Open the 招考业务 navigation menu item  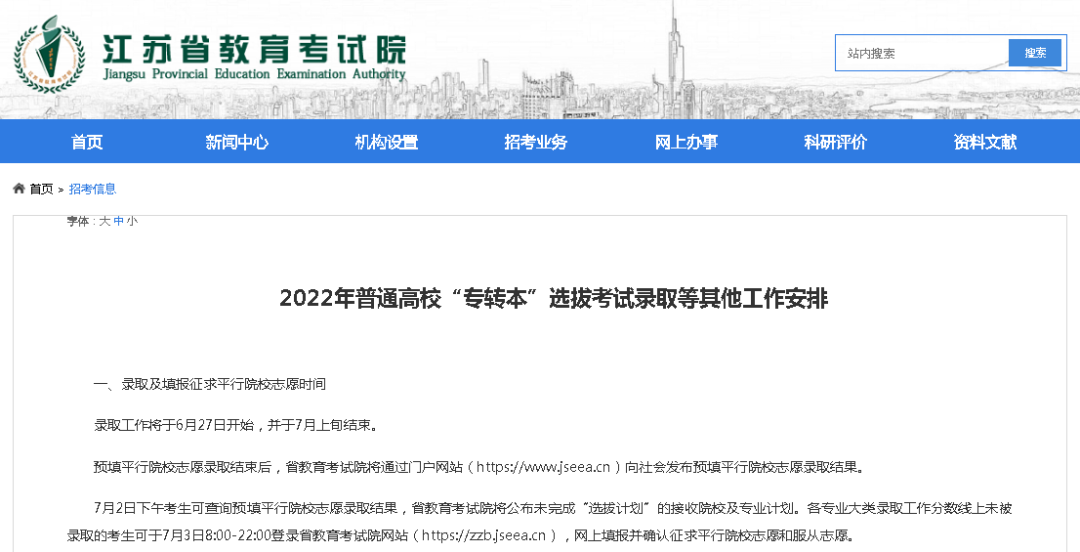536,142
